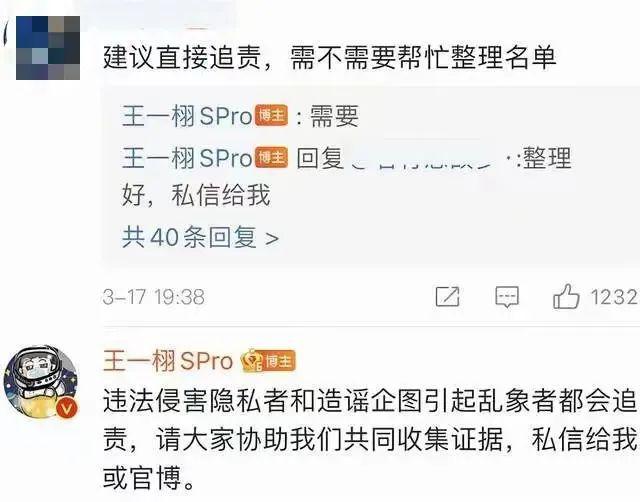Open 王一栩SPro username in the second reply

coord(187,158)
